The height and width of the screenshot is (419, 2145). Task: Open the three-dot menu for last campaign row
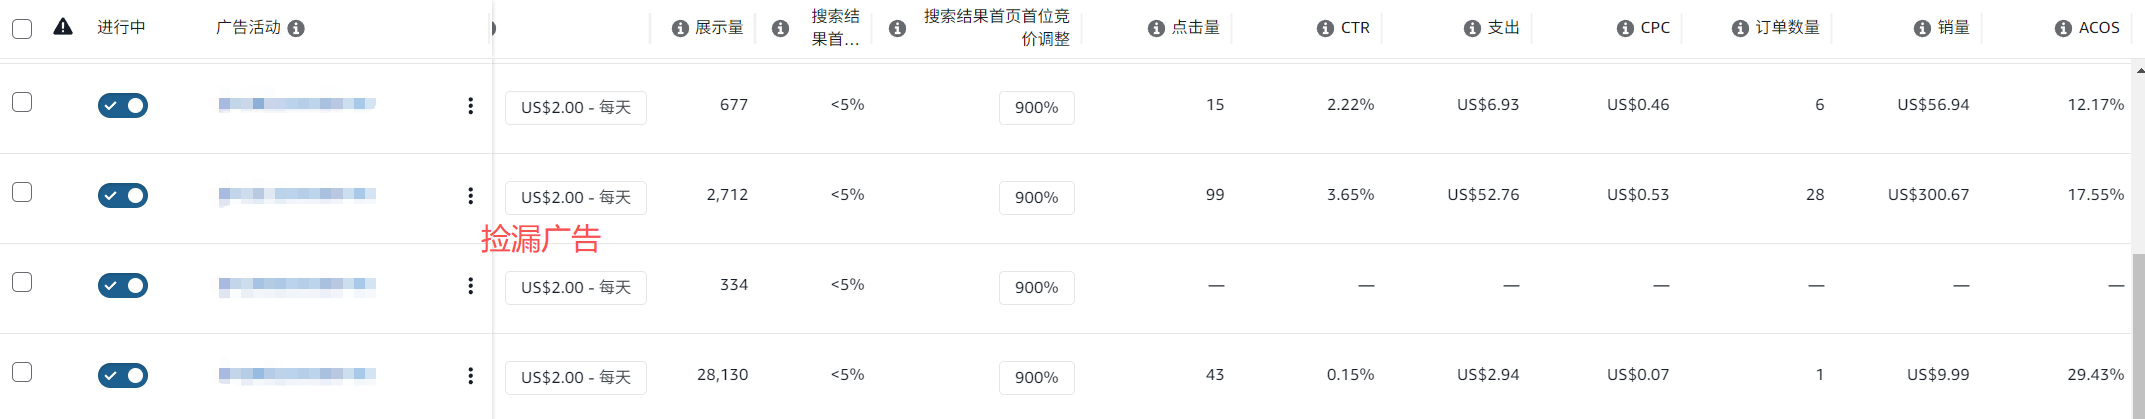(470, 376)
